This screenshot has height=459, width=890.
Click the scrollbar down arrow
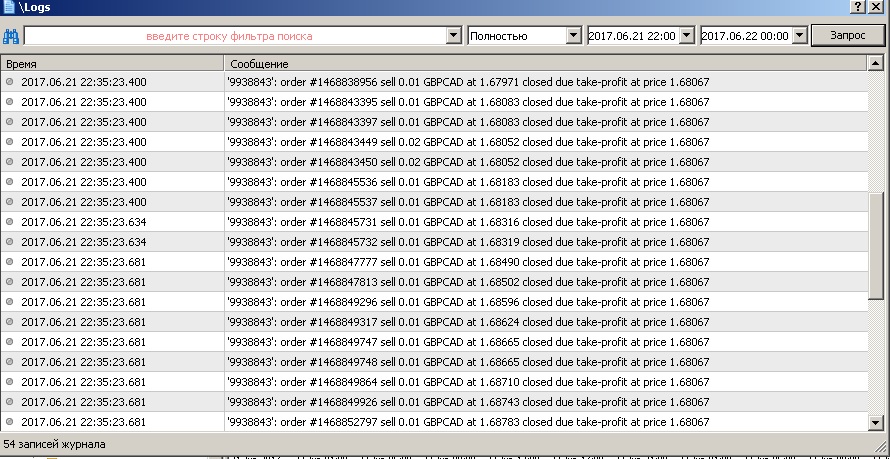(876, 422)
